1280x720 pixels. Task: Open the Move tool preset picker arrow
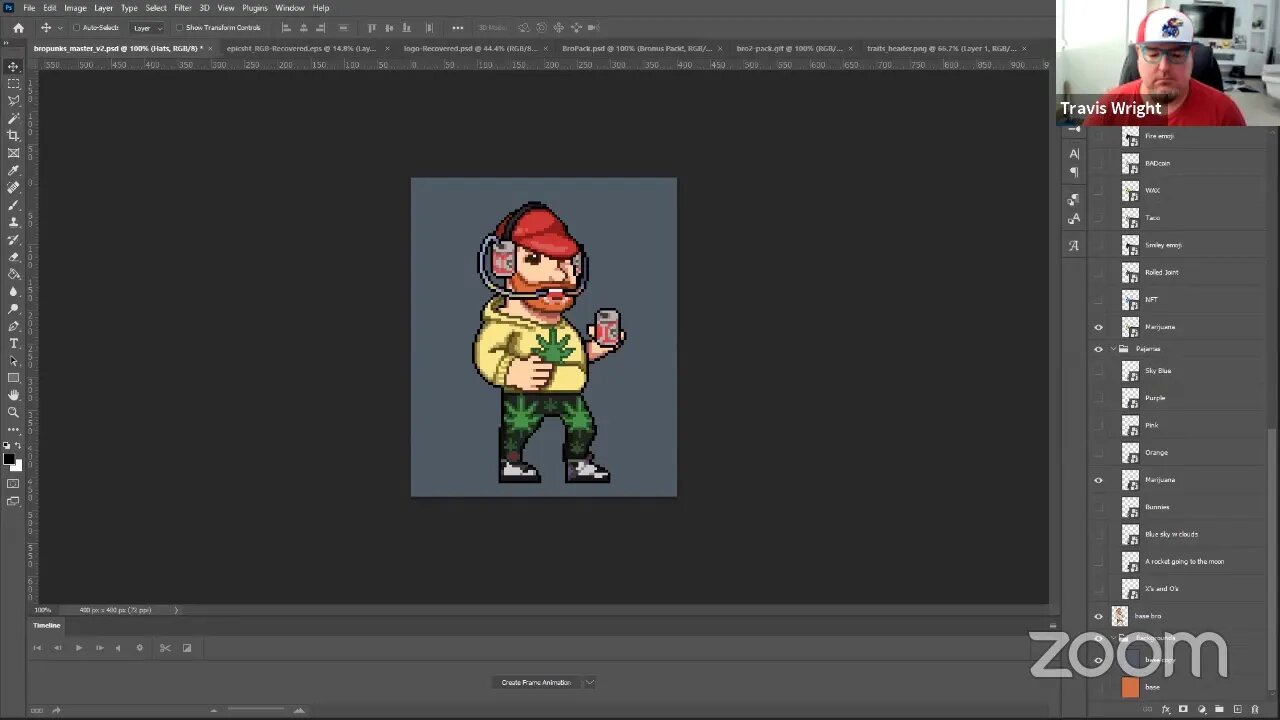click(x=60, y=28)
